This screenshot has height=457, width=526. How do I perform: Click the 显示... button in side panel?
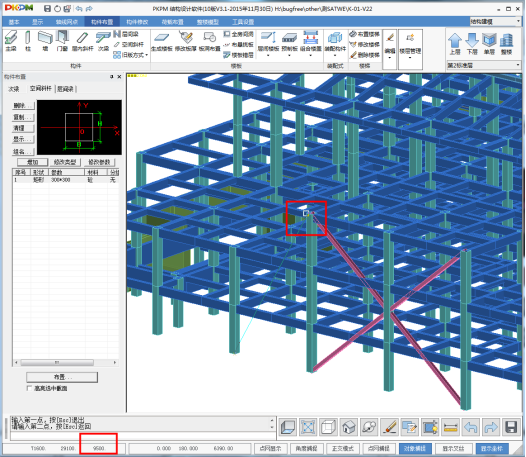pos(23,139)
